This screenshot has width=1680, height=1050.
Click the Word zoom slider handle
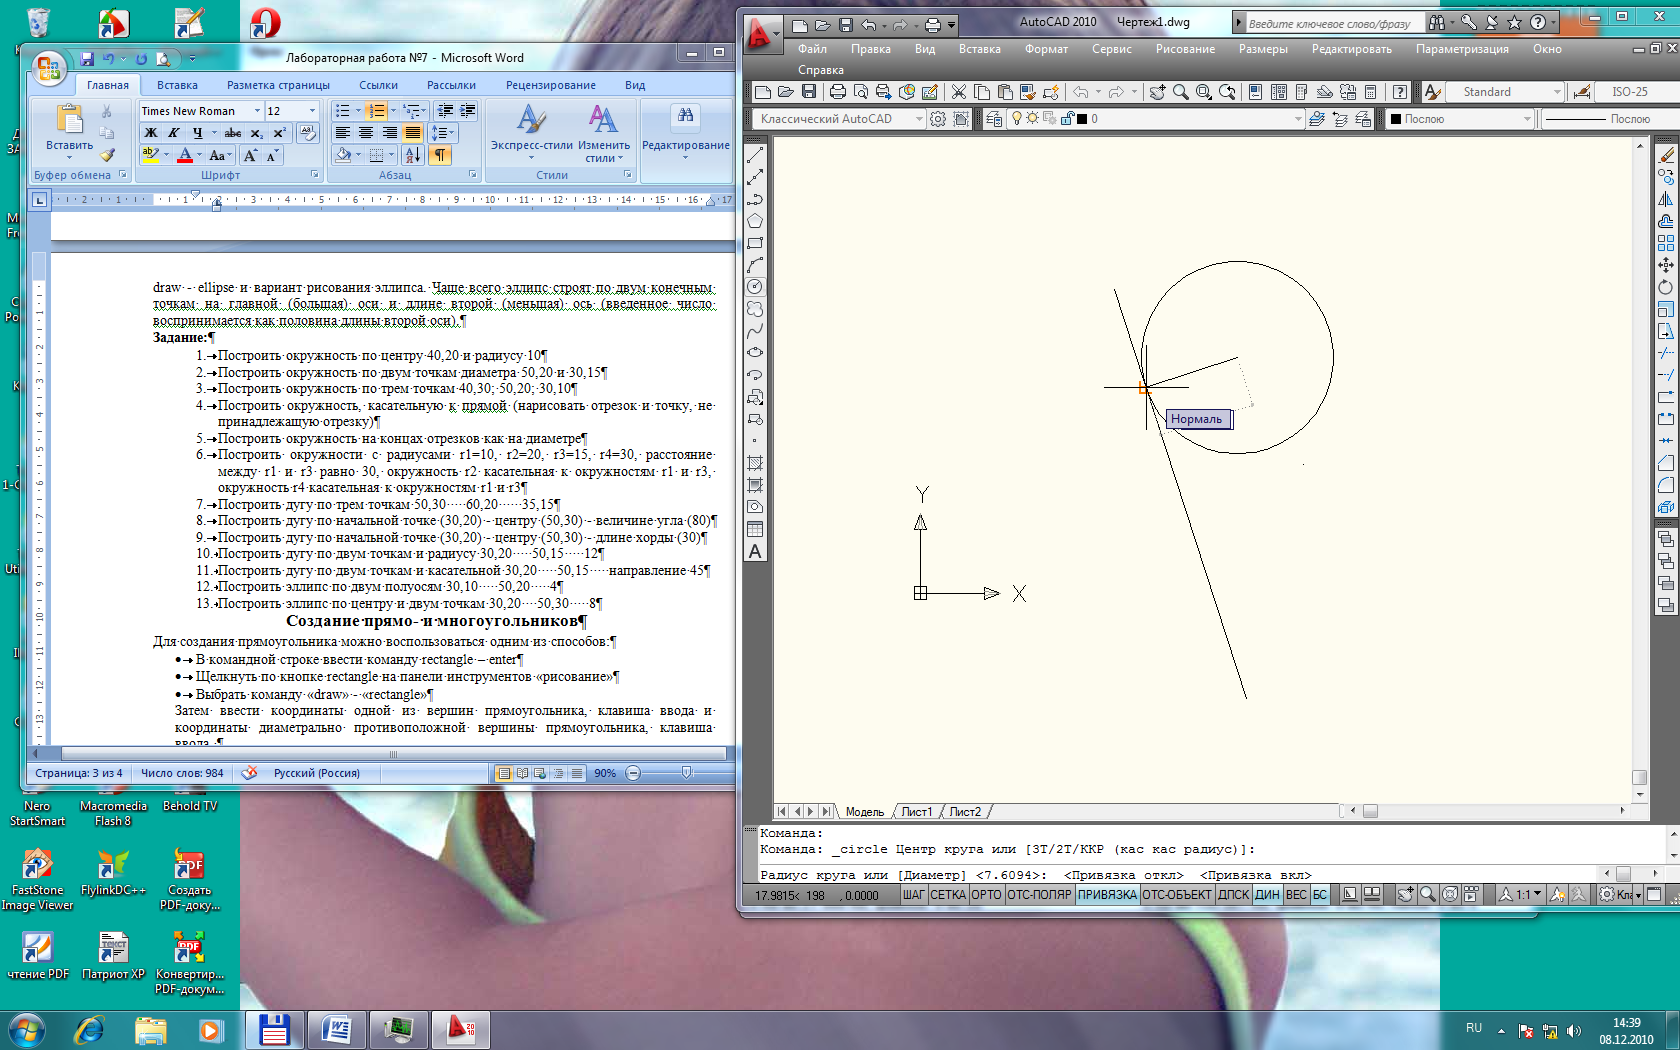tap(686, 773)
